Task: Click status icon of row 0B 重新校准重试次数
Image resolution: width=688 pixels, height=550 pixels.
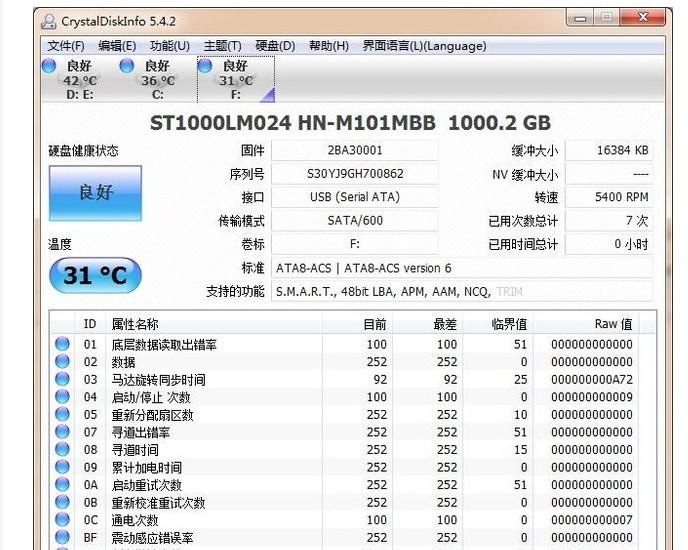Action: point(62,502)
